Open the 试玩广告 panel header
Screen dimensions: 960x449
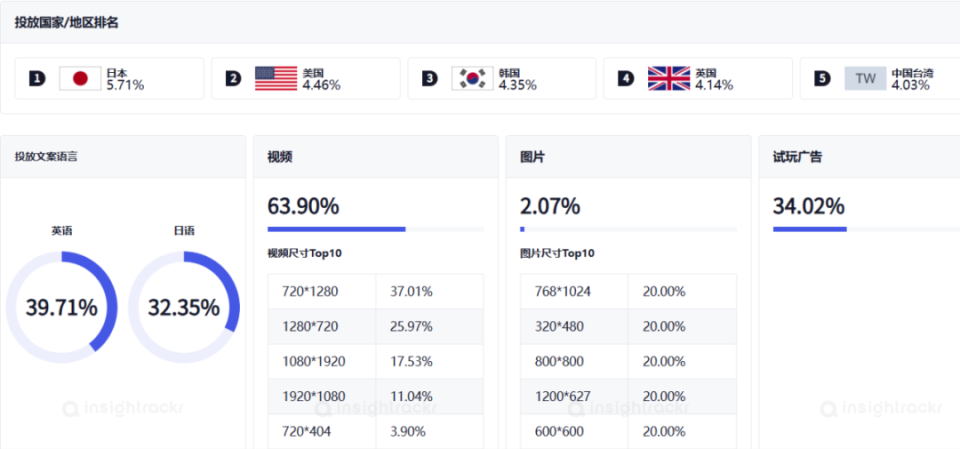click(798, 157)
